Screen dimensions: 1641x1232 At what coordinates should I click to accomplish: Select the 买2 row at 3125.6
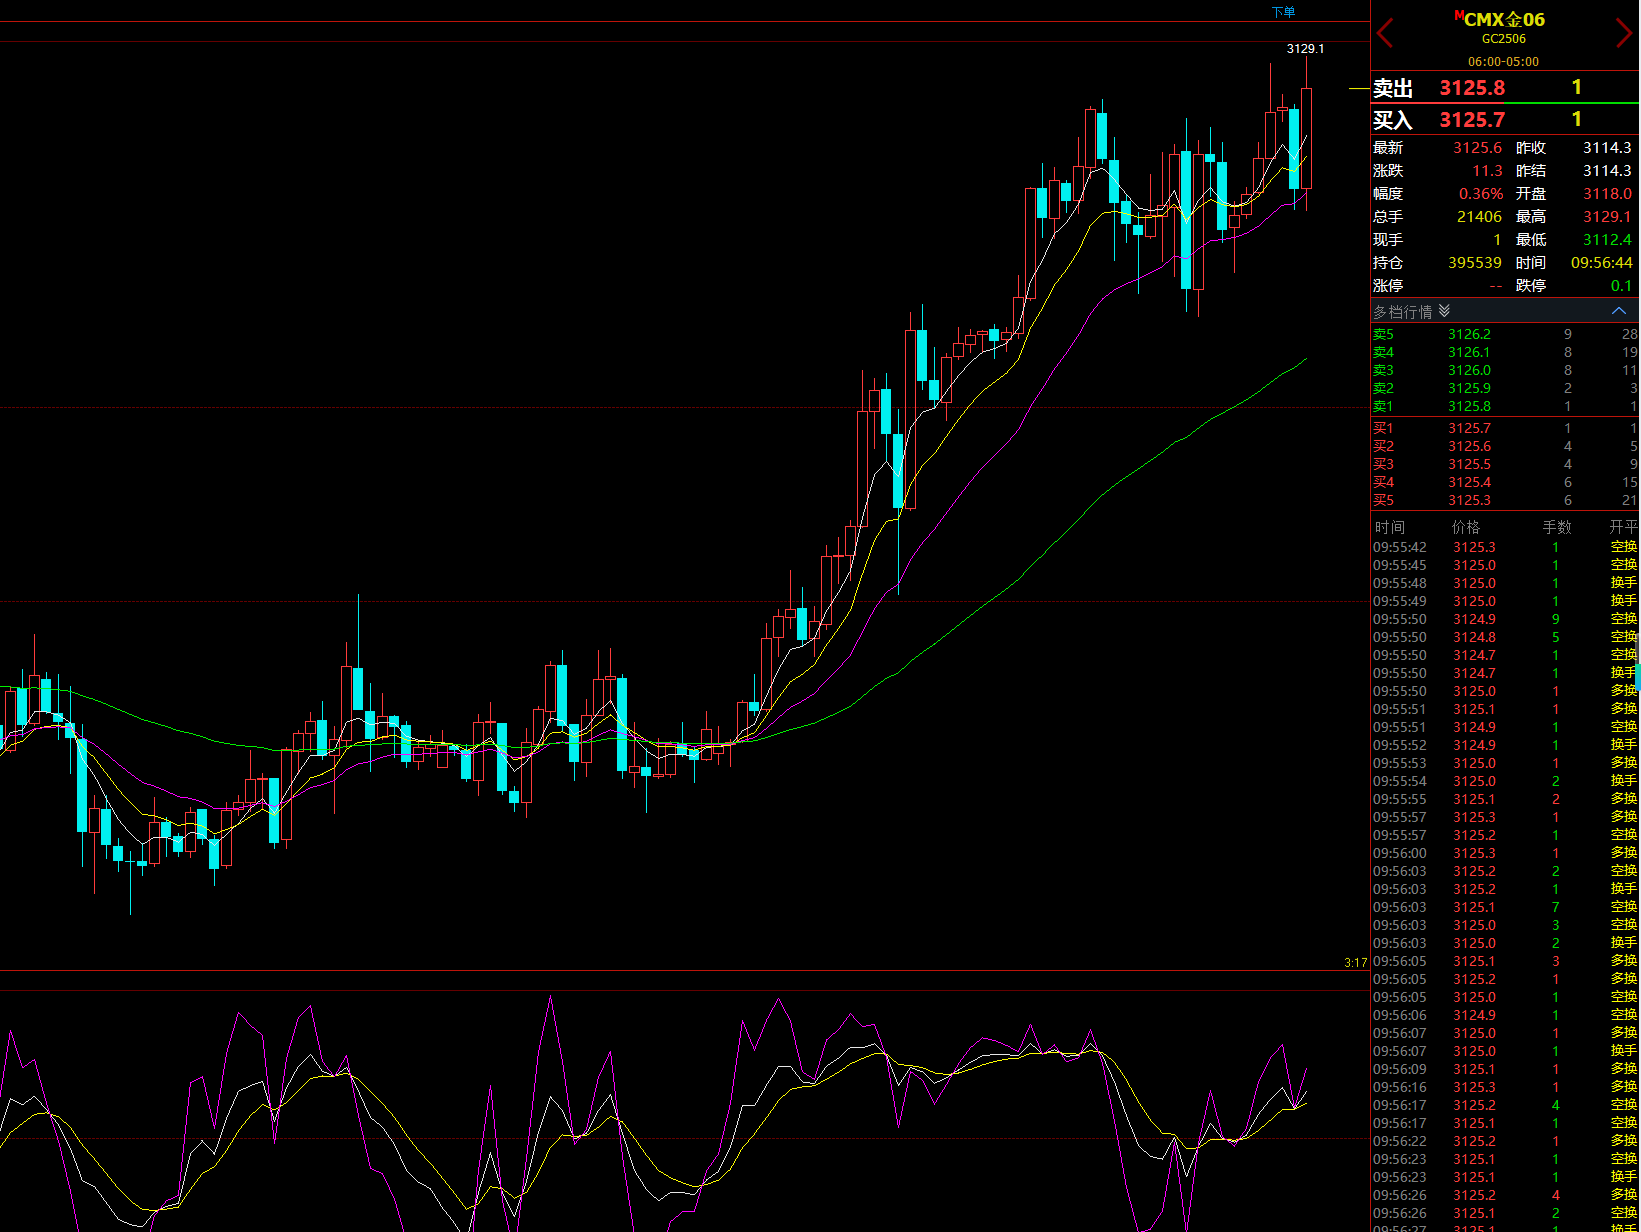click(x=1505, y=446)
